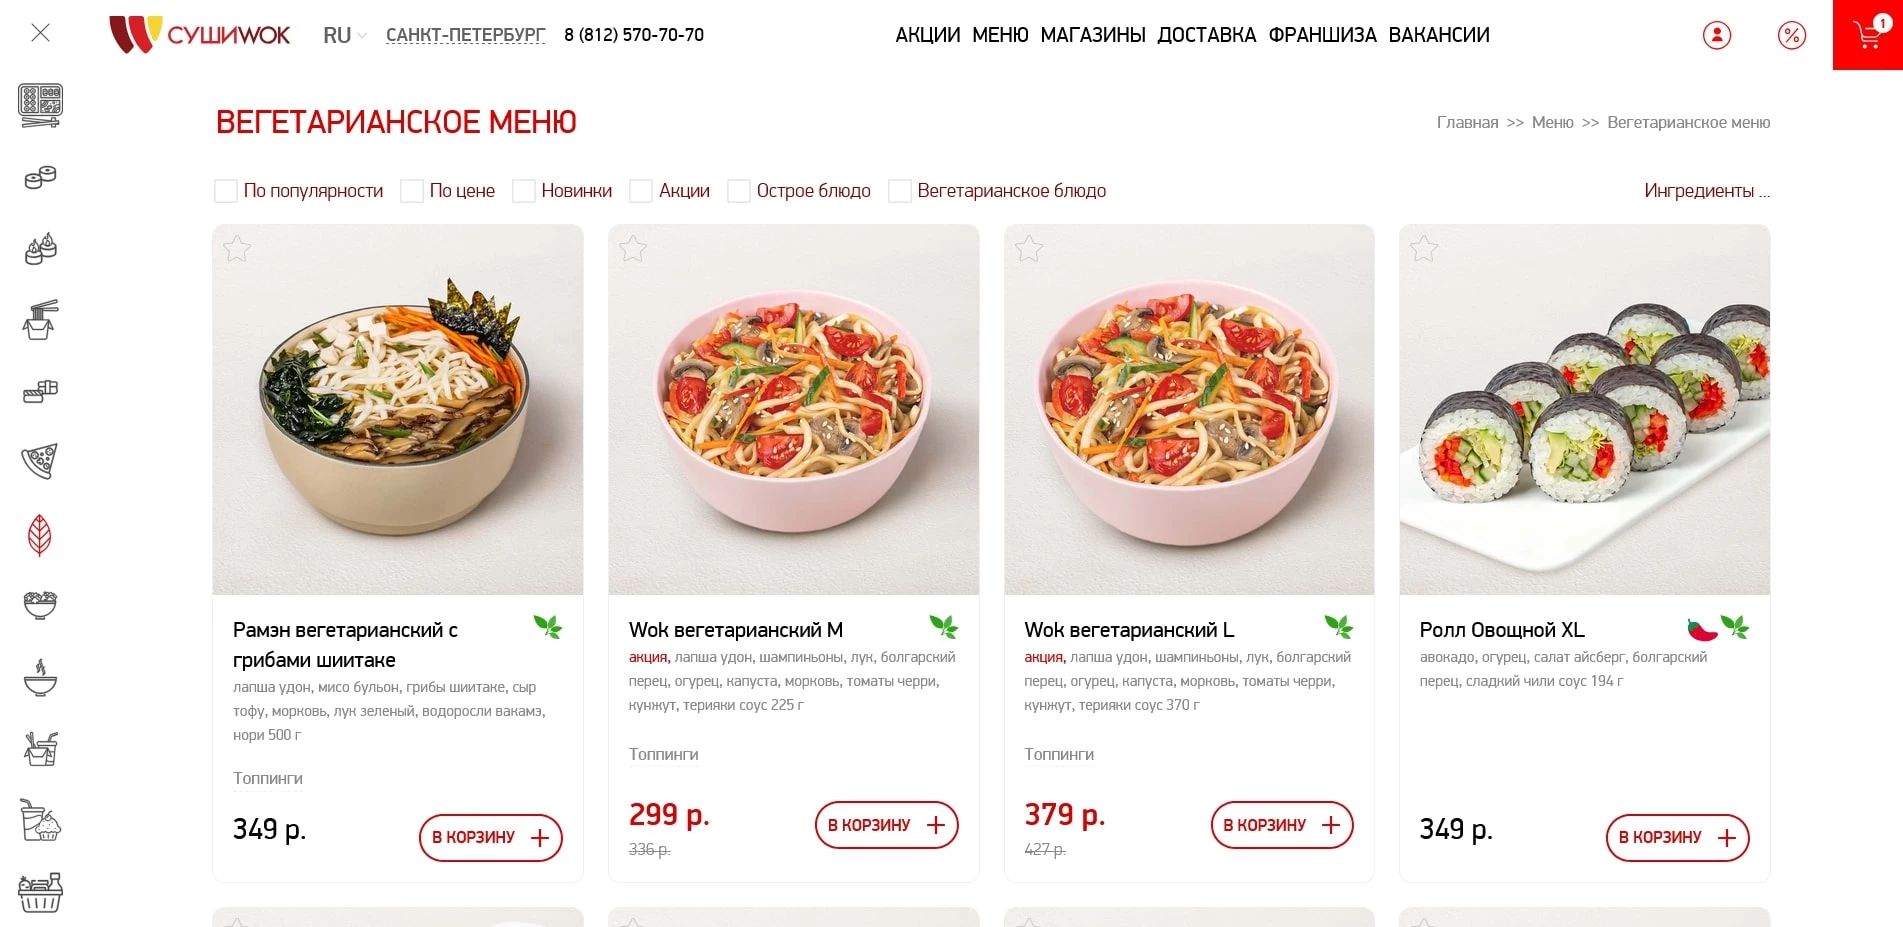1903x927 pixels.
Task: Go to the ДОСТАВКА menu item
Action: point(1206,34)
